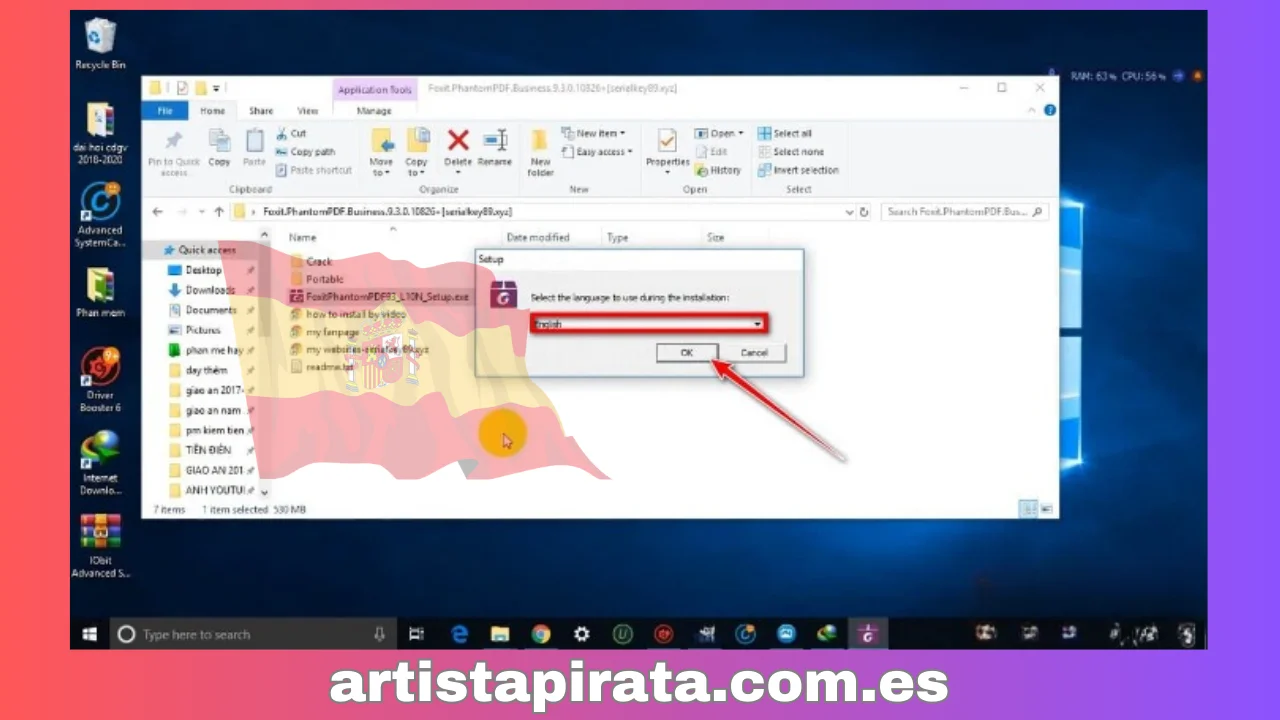Sort by the Name column header
Image resolution: width=1280 pixels, height=720 pixels.
click(x=302, y=238)
